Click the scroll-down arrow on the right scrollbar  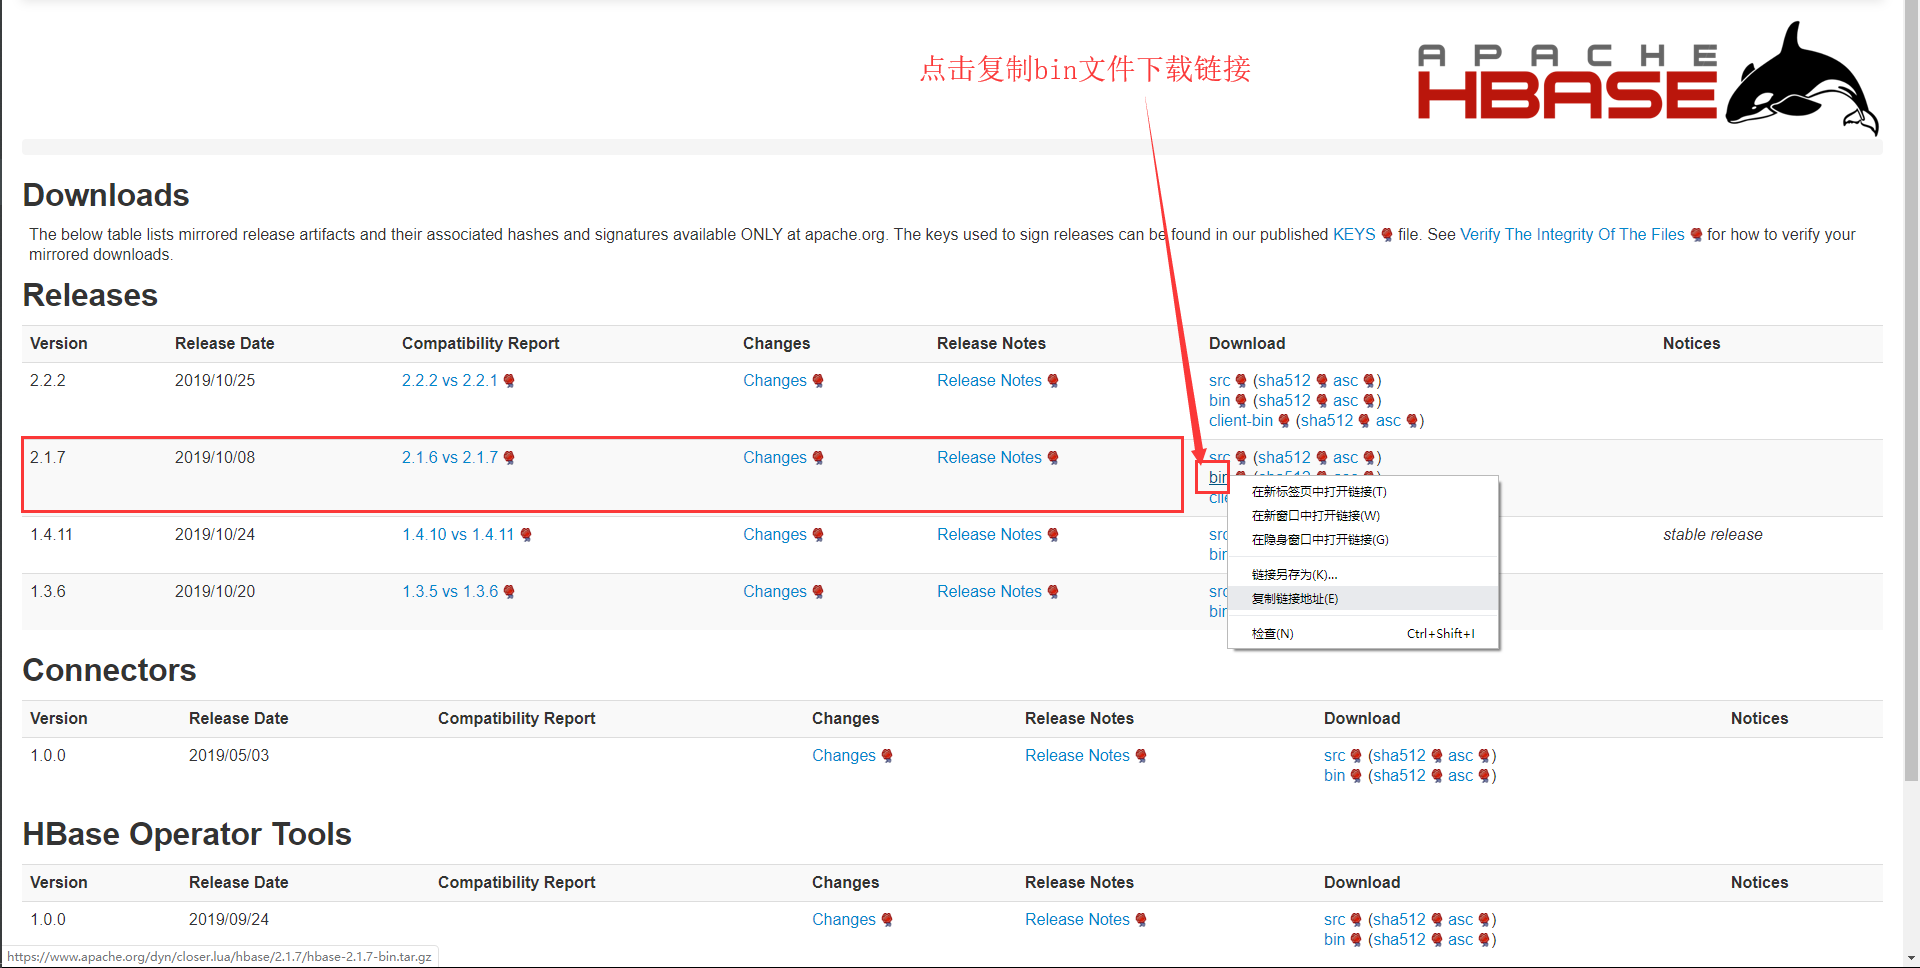point(1911,957)
